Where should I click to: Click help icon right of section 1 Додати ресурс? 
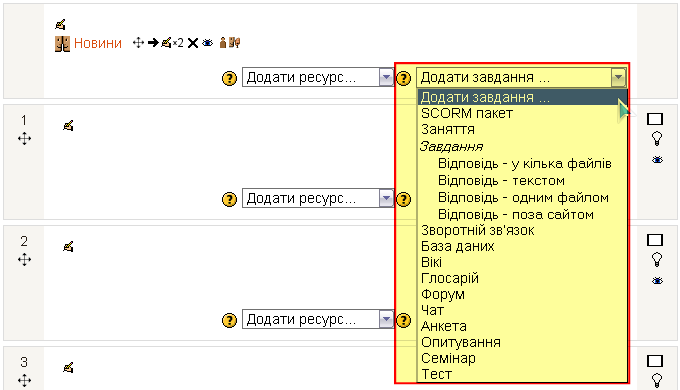click(404, 200)
